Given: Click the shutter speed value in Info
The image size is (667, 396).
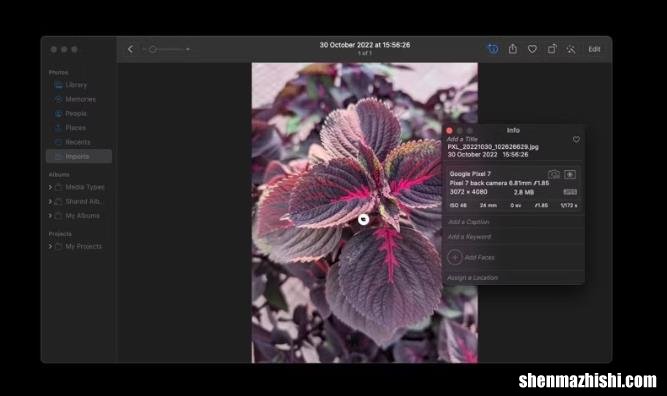Looking at the screenshot, I should (569, 205).
